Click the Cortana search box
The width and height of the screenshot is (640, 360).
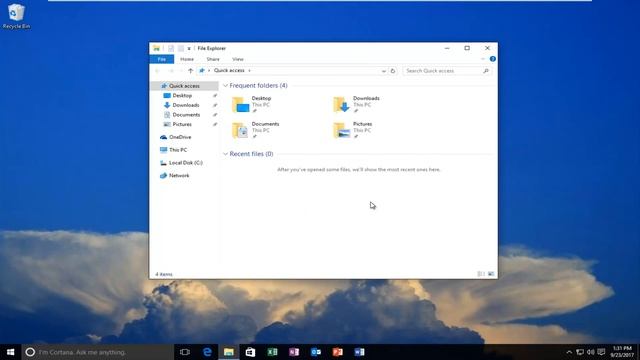(98, 352)
